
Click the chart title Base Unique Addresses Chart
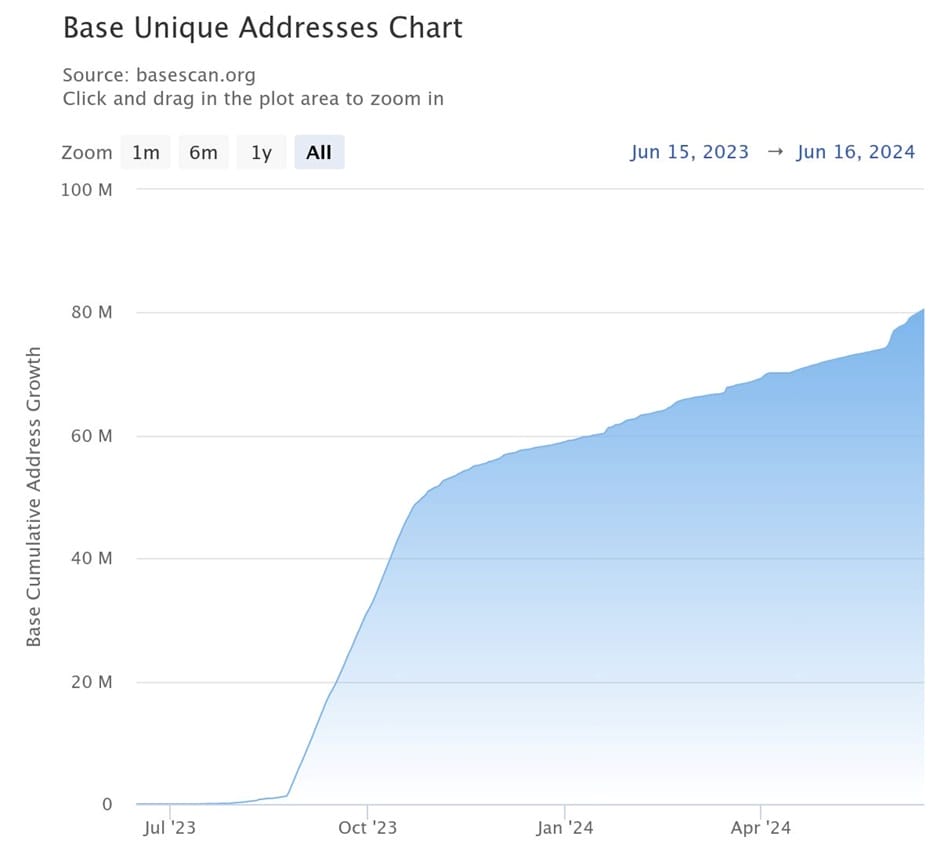click(x=262, y=28)
